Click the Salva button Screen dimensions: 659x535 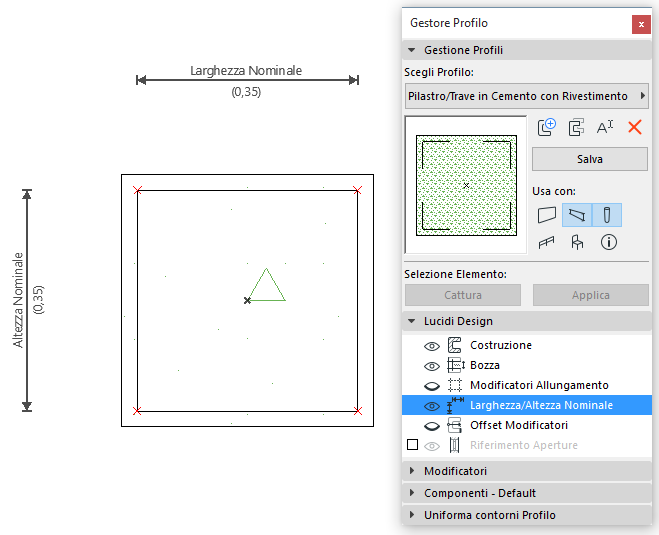click(590, 159)
